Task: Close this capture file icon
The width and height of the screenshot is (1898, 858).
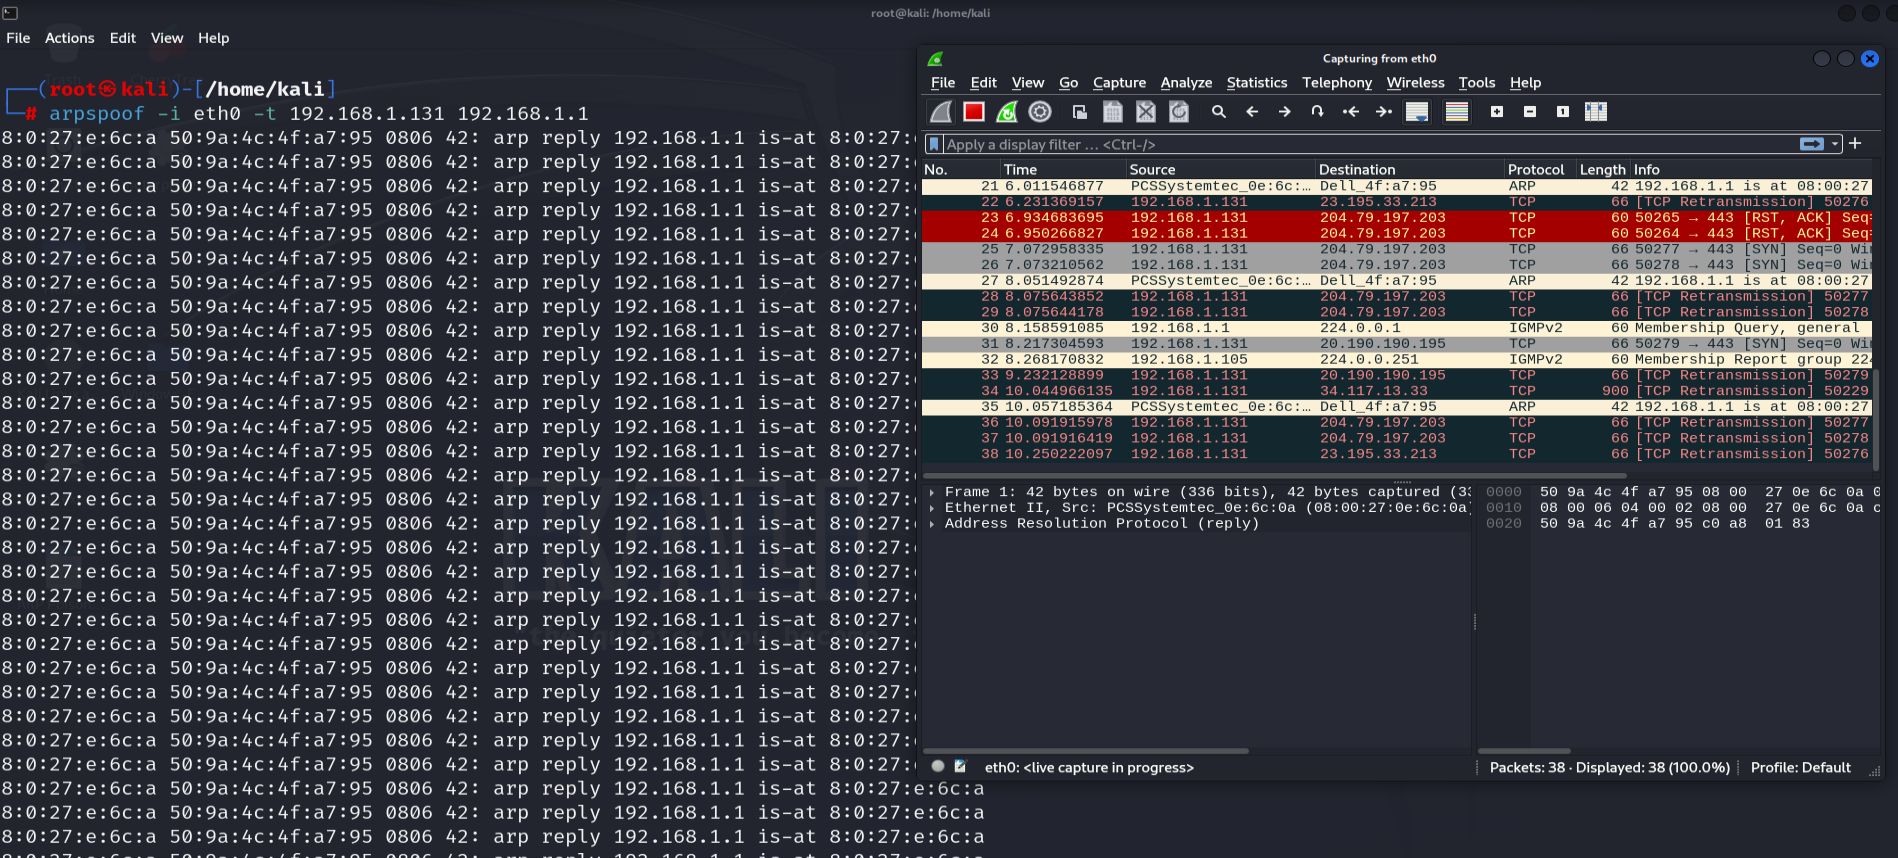Action: click(x=1146, y=112)
